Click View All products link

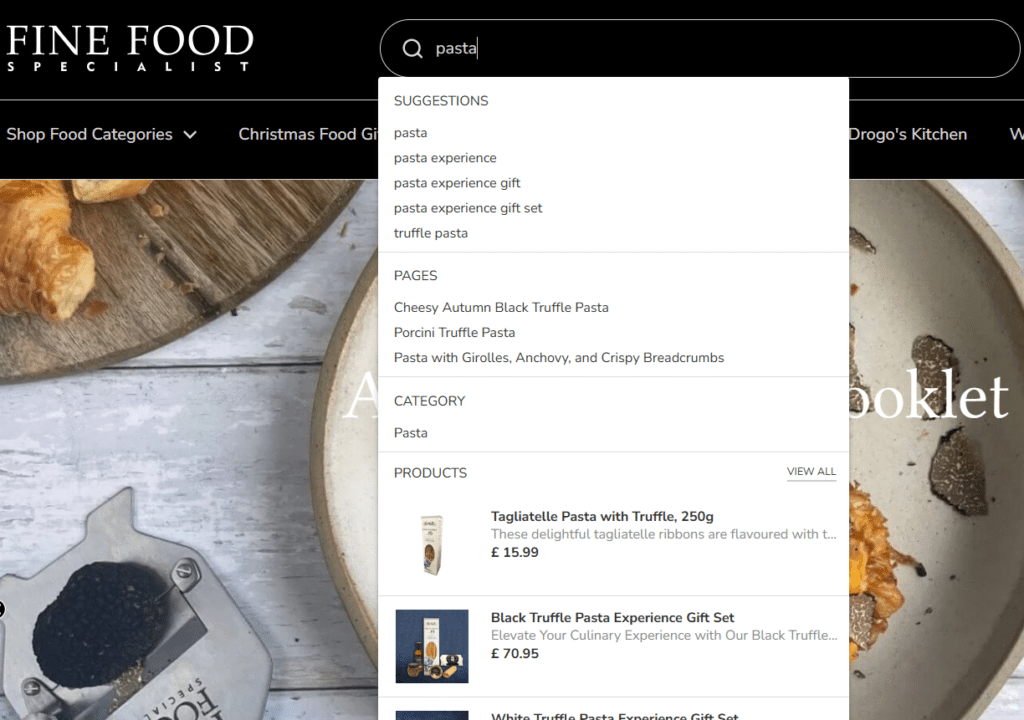tap(811, 472)
